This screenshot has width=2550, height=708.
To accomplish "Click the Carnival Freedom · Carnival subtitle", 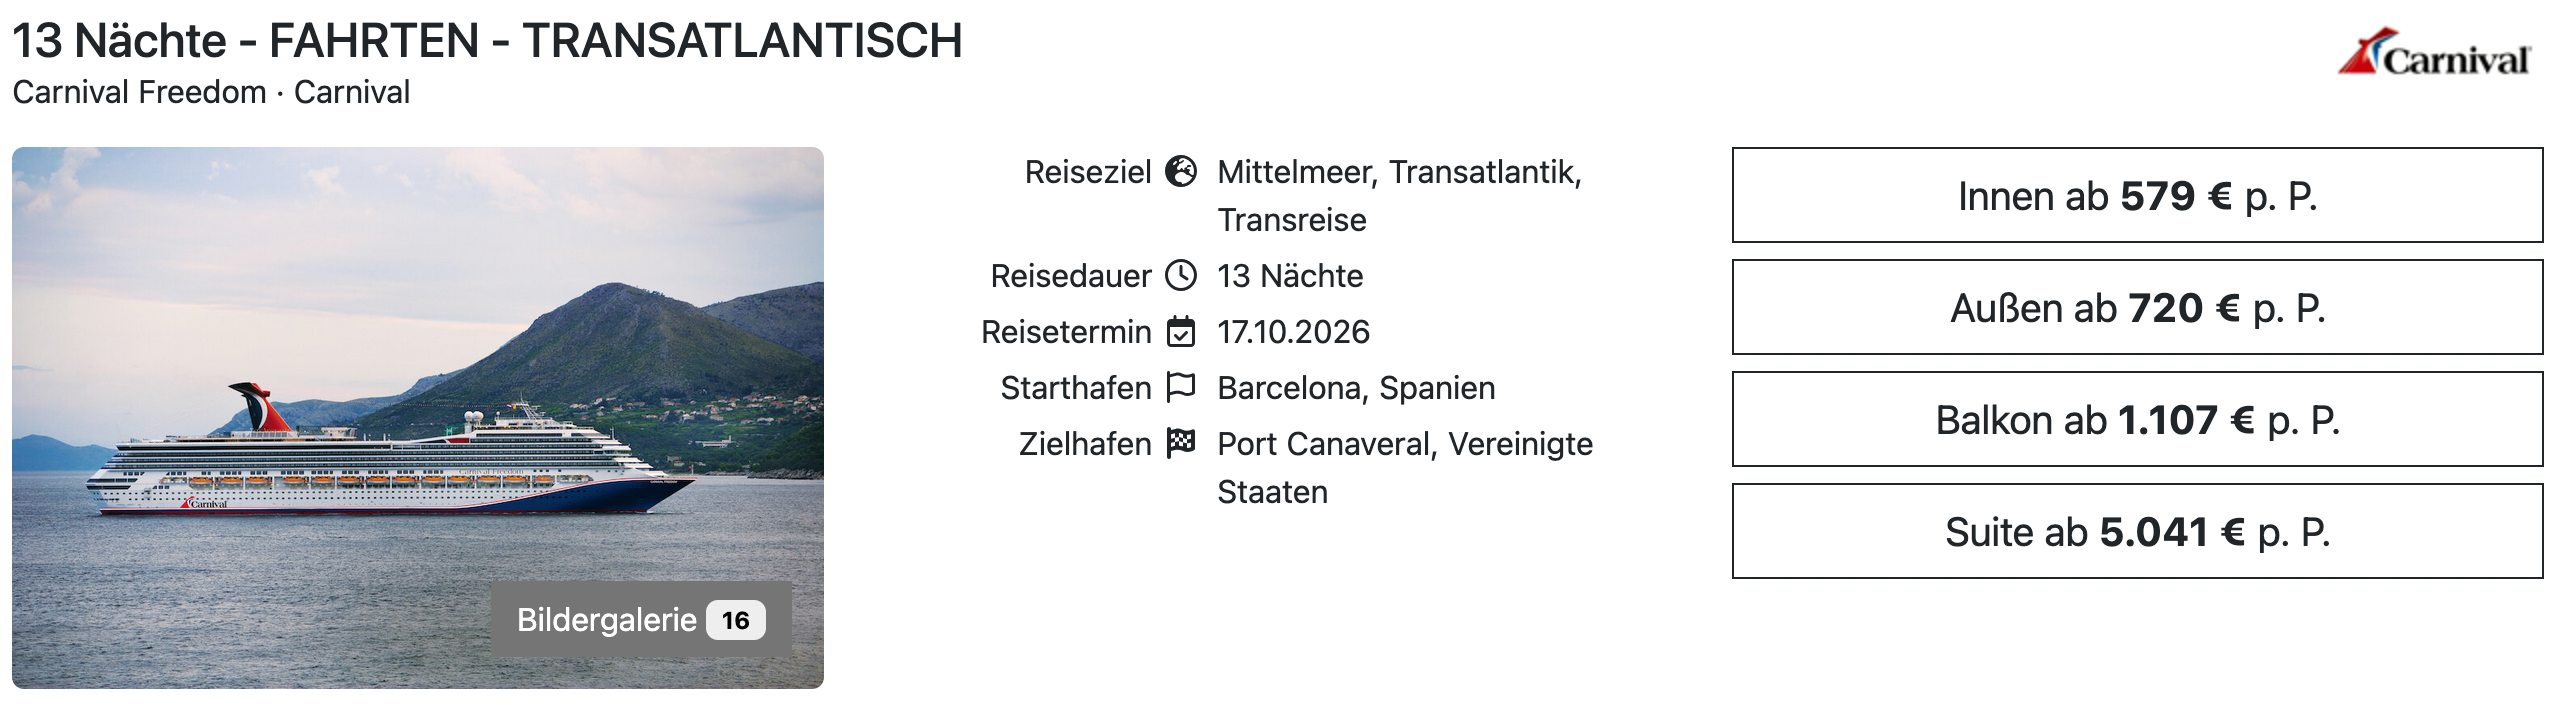I will [x=211, y=92].
